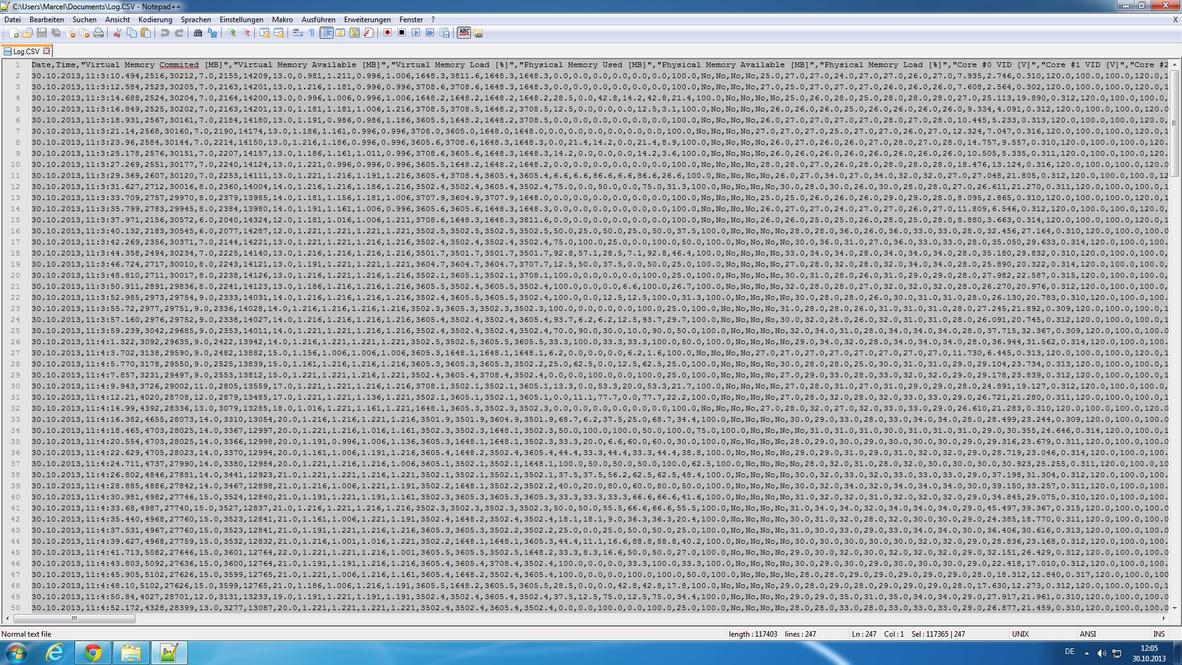
Task: Click the Close All toolbar icon
Action: pos(84,33)
